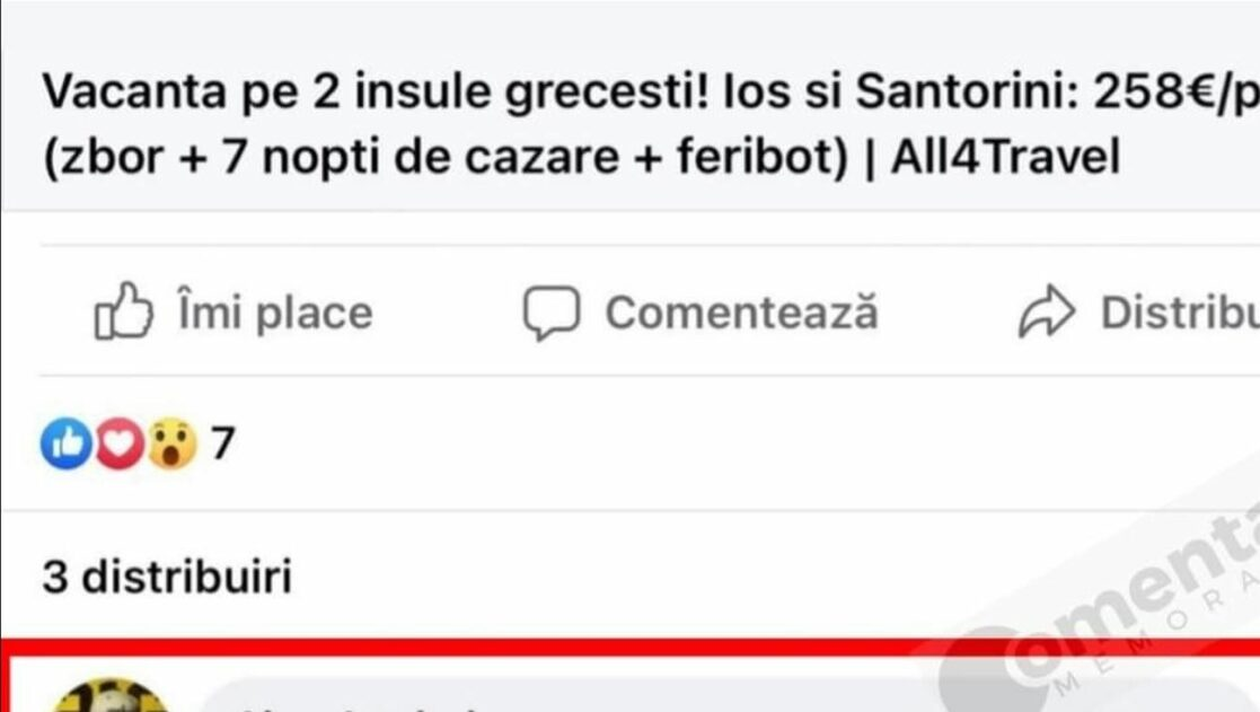Click the wow face reaction emoji
The image size is (1260, 712).
click(172, 444)
